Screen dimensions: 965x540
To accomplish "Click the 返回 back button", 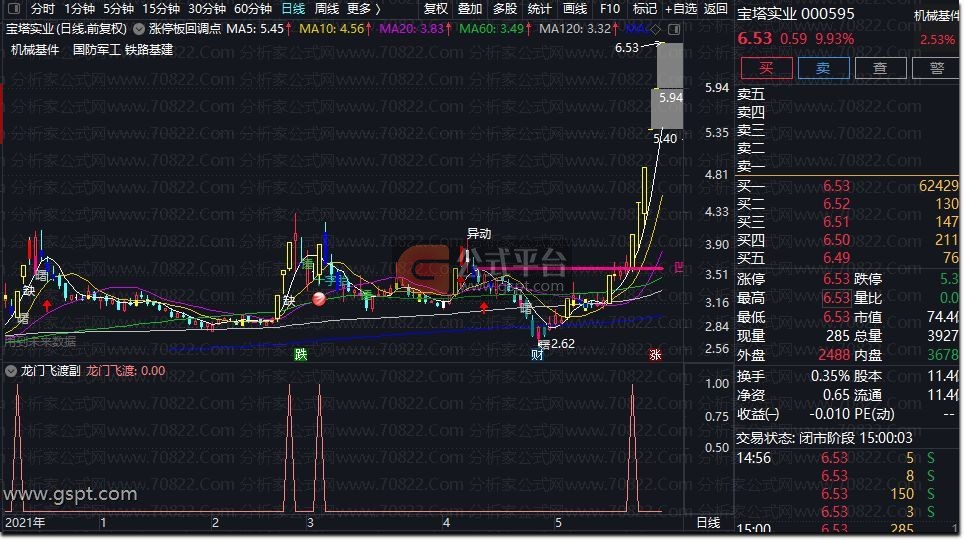I will (716, 9).
